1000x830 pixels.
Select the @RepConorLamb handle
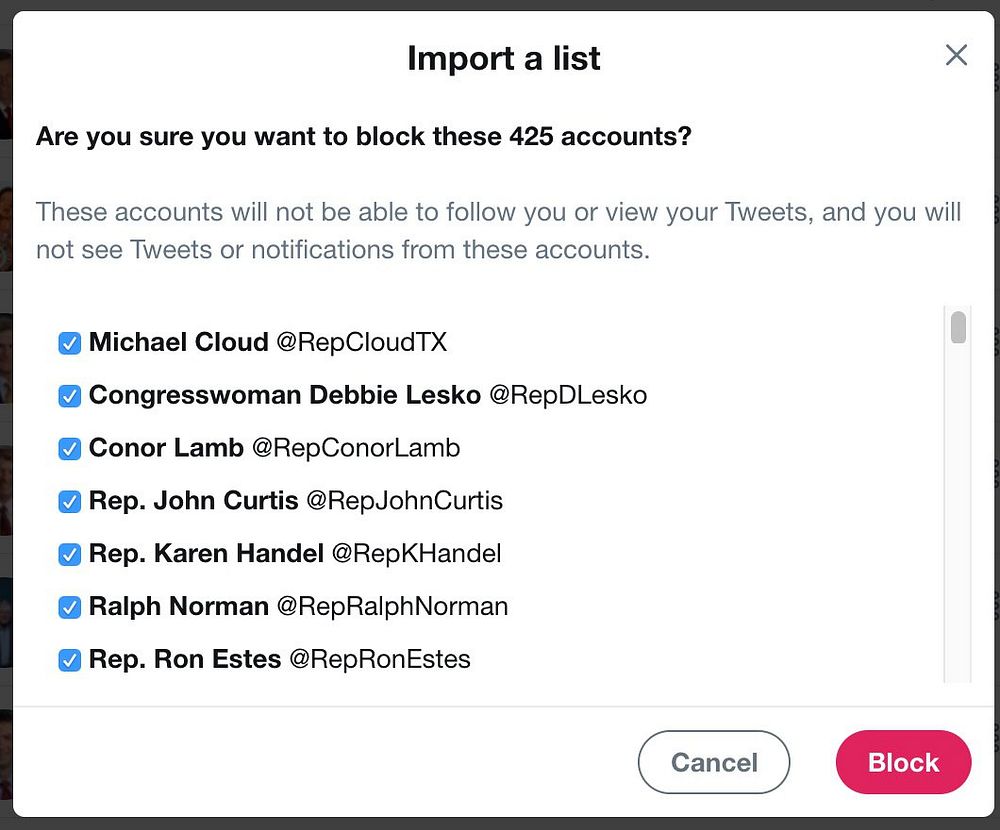356,448
